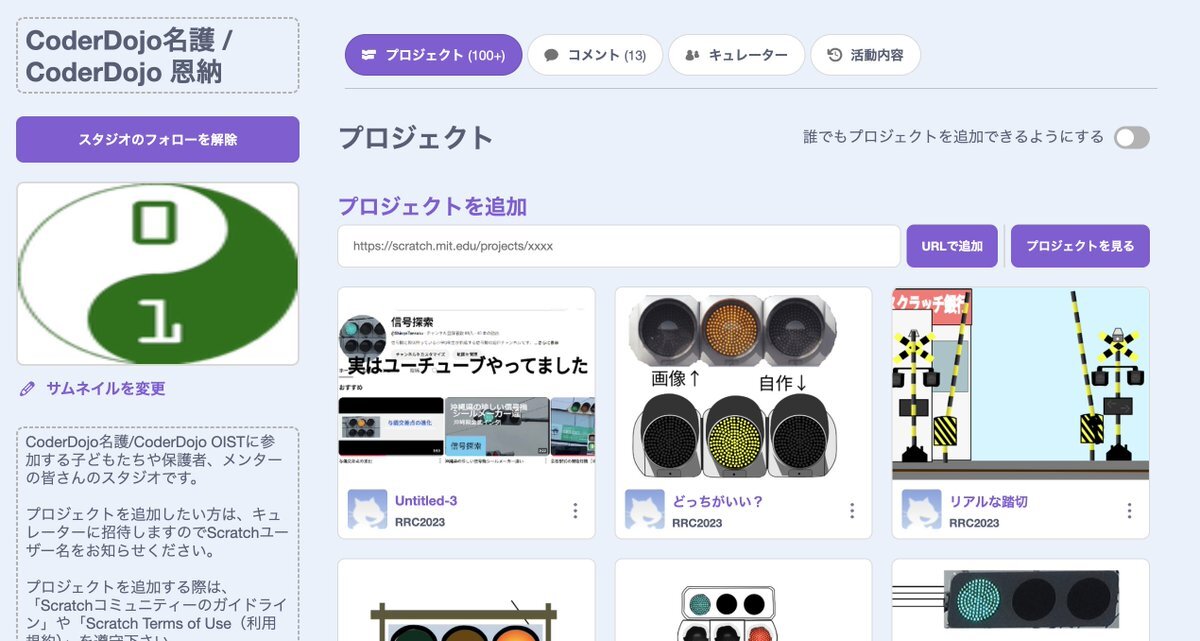Click the projects icon in プロジェクト tab
The image size is (1200, 641).
[369, 55]
